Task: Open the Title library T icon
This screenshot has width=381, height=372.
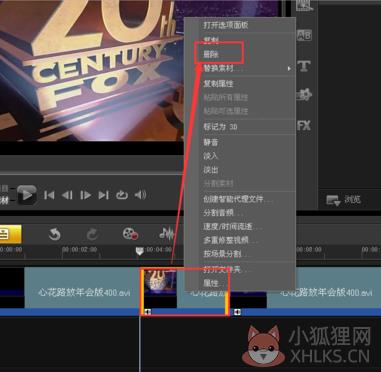Action: tap(304, 66)
